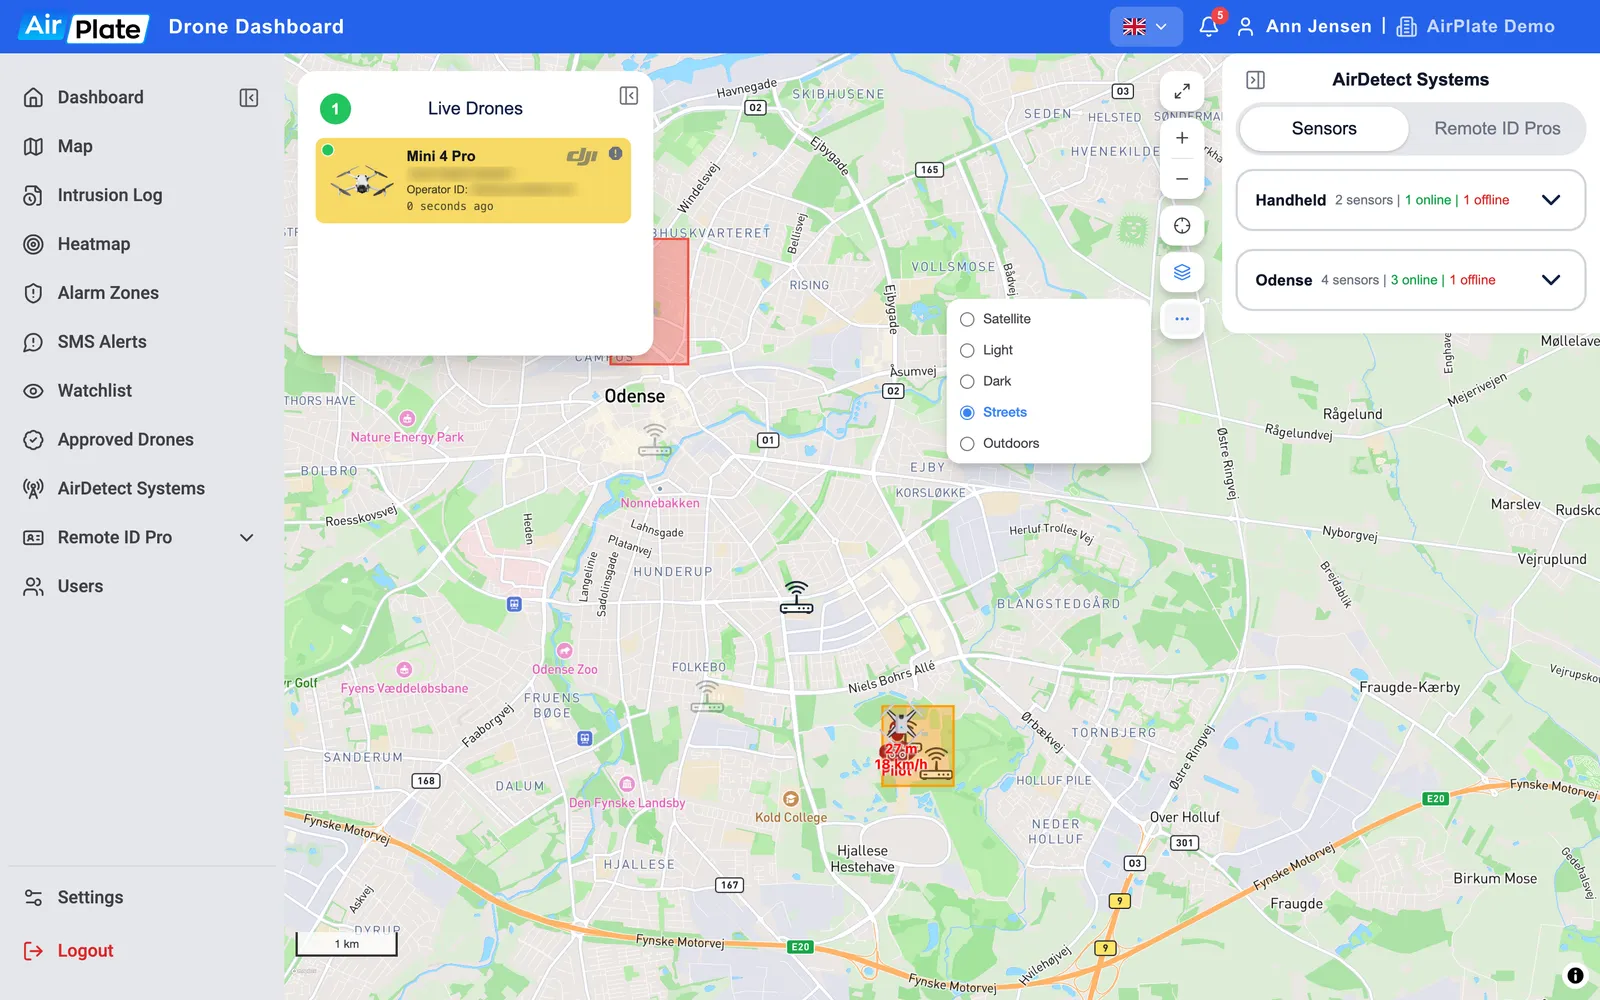Zoom in on the map
This screenshot has height=1000, width=1600.
pyautogui.click(x=1182, y=138)
